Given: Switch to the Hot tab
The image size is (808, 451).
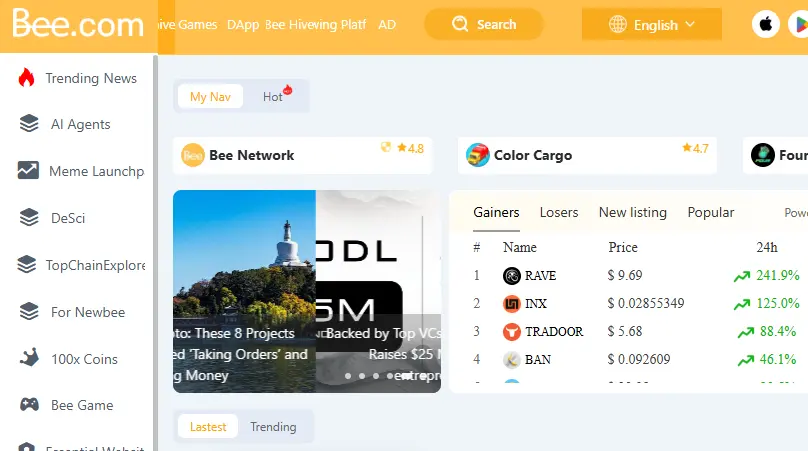Looking at the screenshot, I should click(275, 96).
